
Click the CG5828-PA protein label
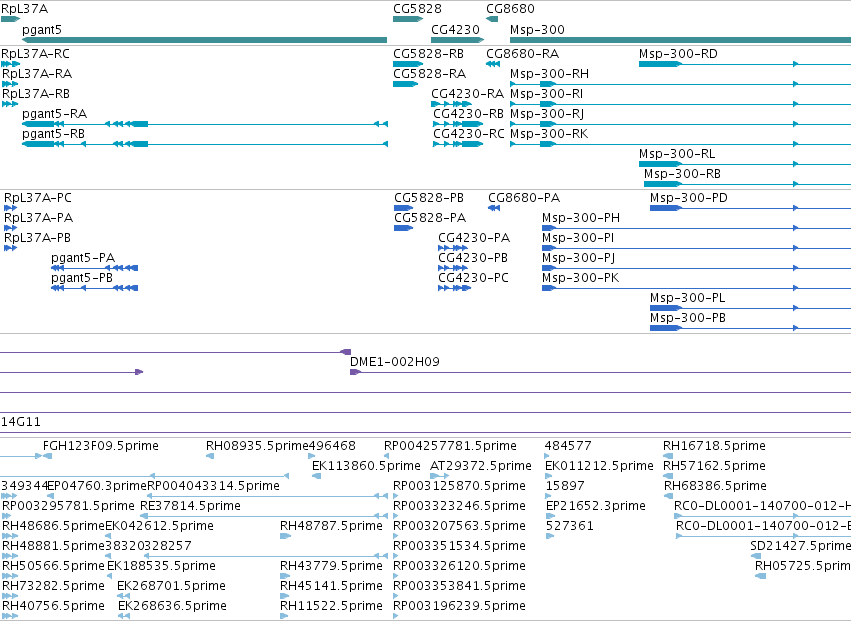[430, 218]
